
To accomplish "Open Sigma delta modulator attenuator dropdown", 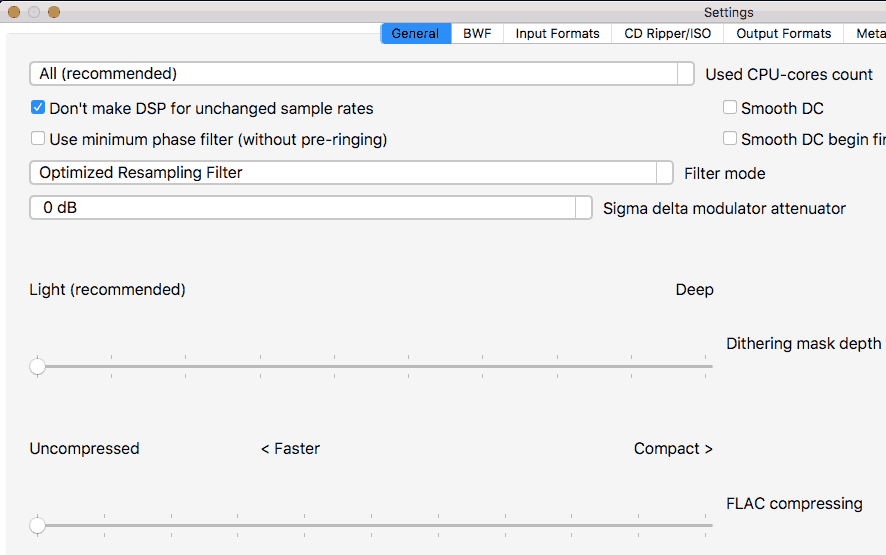I will coord(311,207).
